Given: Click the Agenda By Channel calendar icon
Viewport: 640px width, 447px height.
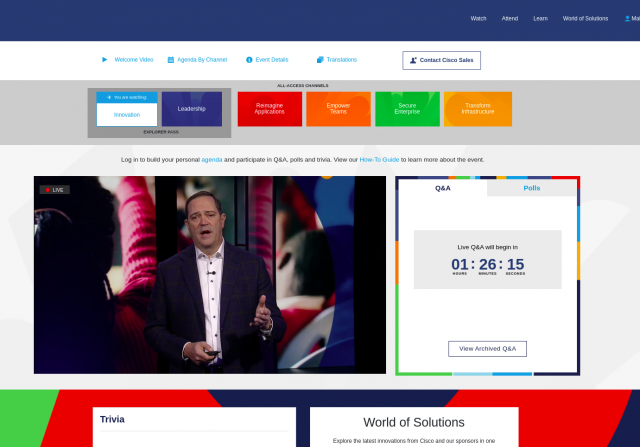Looking at the screenshot, I should coord(171,60).
